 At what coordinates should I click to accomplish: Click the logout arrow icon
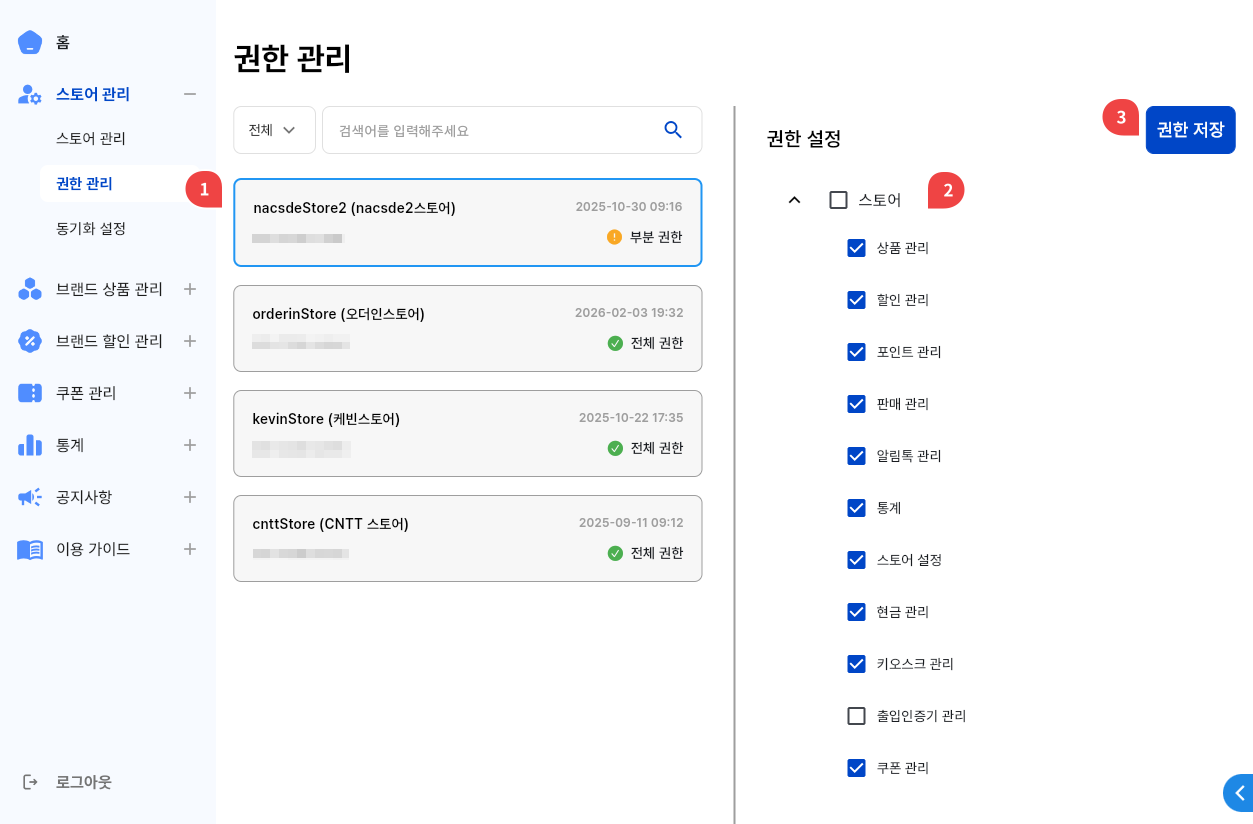pos(30,781)
